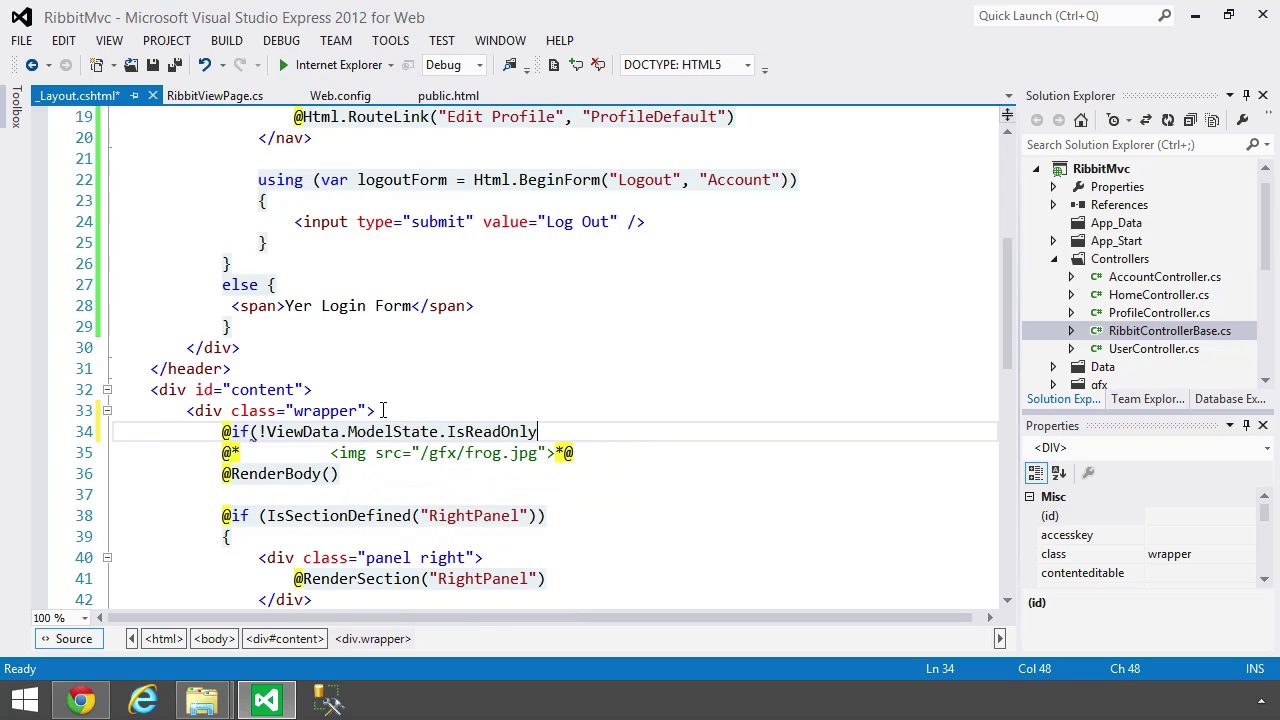The height and width of the screenshot is (720, 1280).
Task: Click the Save All toolbar icon
Action: pyautogui.click(x=174, y=65)
